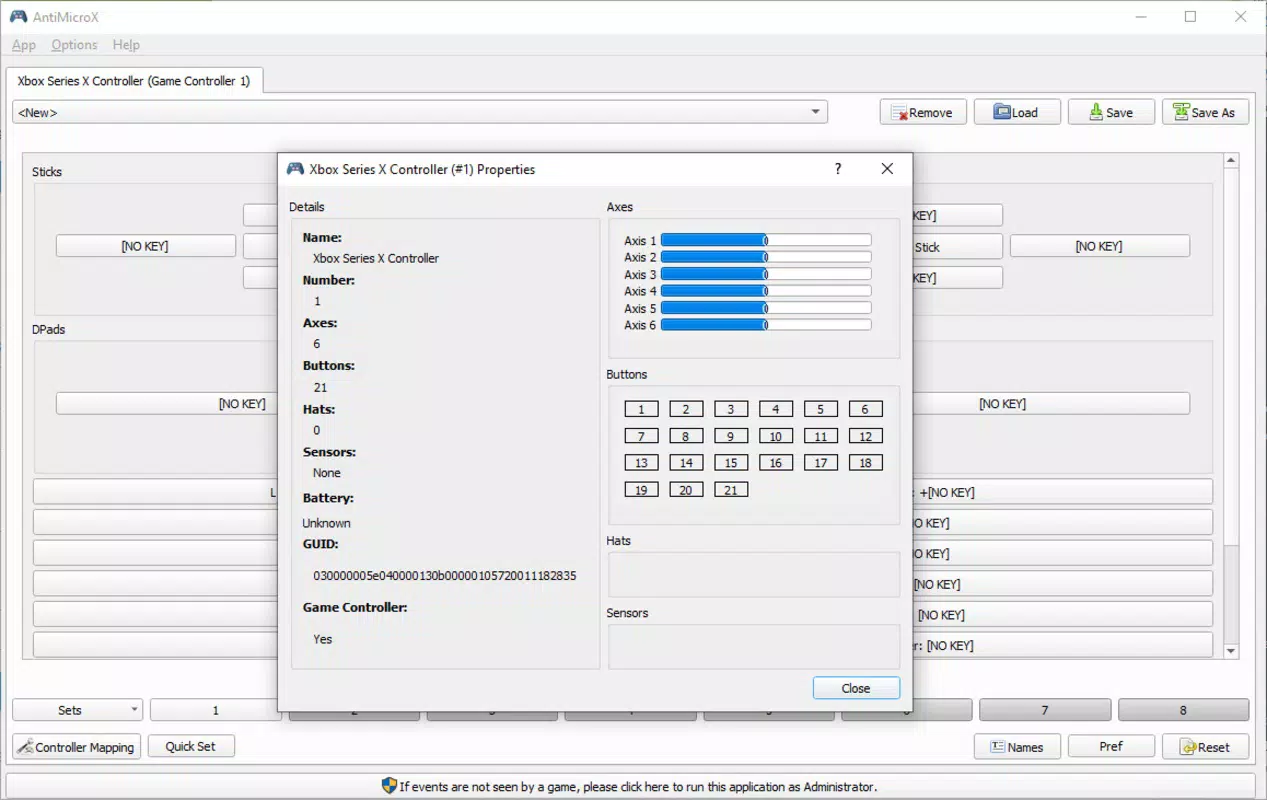
Task: Click button indicator 19 in Properties
Action: pos(641,490)
